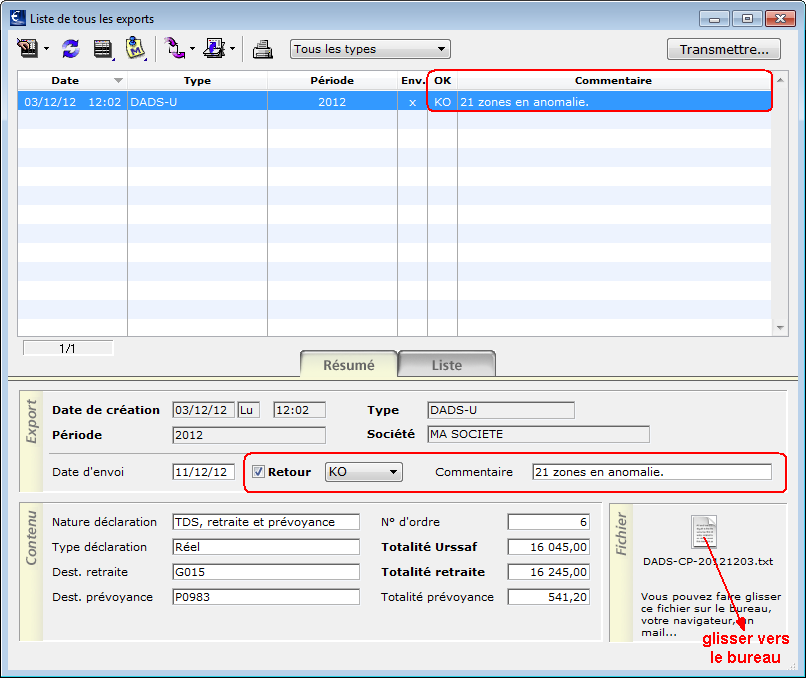
Task: Click the Transmettre... button
Action: [x=724, y=49]
